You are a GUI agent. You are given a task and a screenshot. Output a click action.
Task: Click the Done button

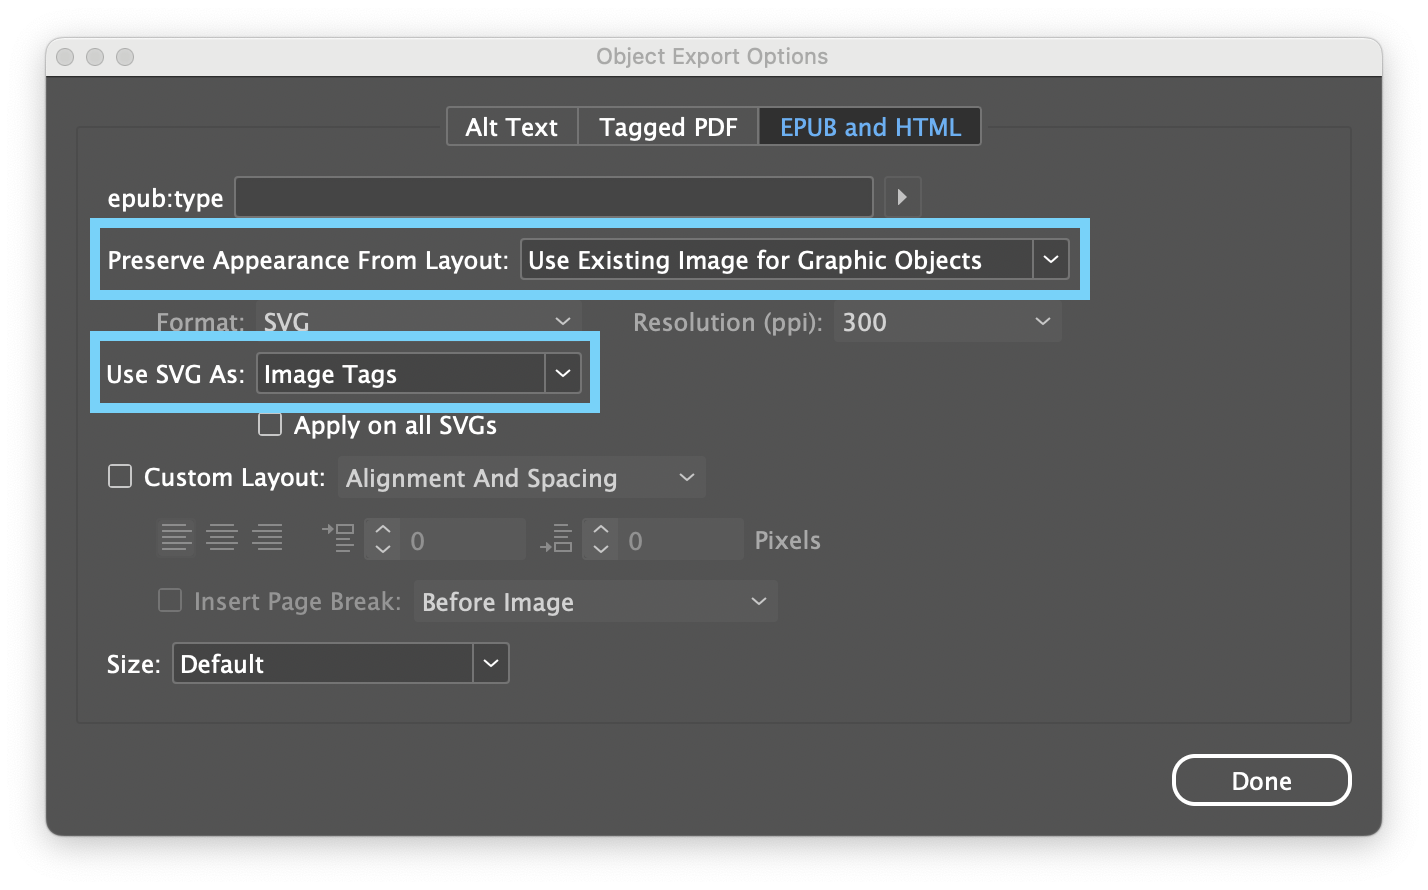(1261, 781)
